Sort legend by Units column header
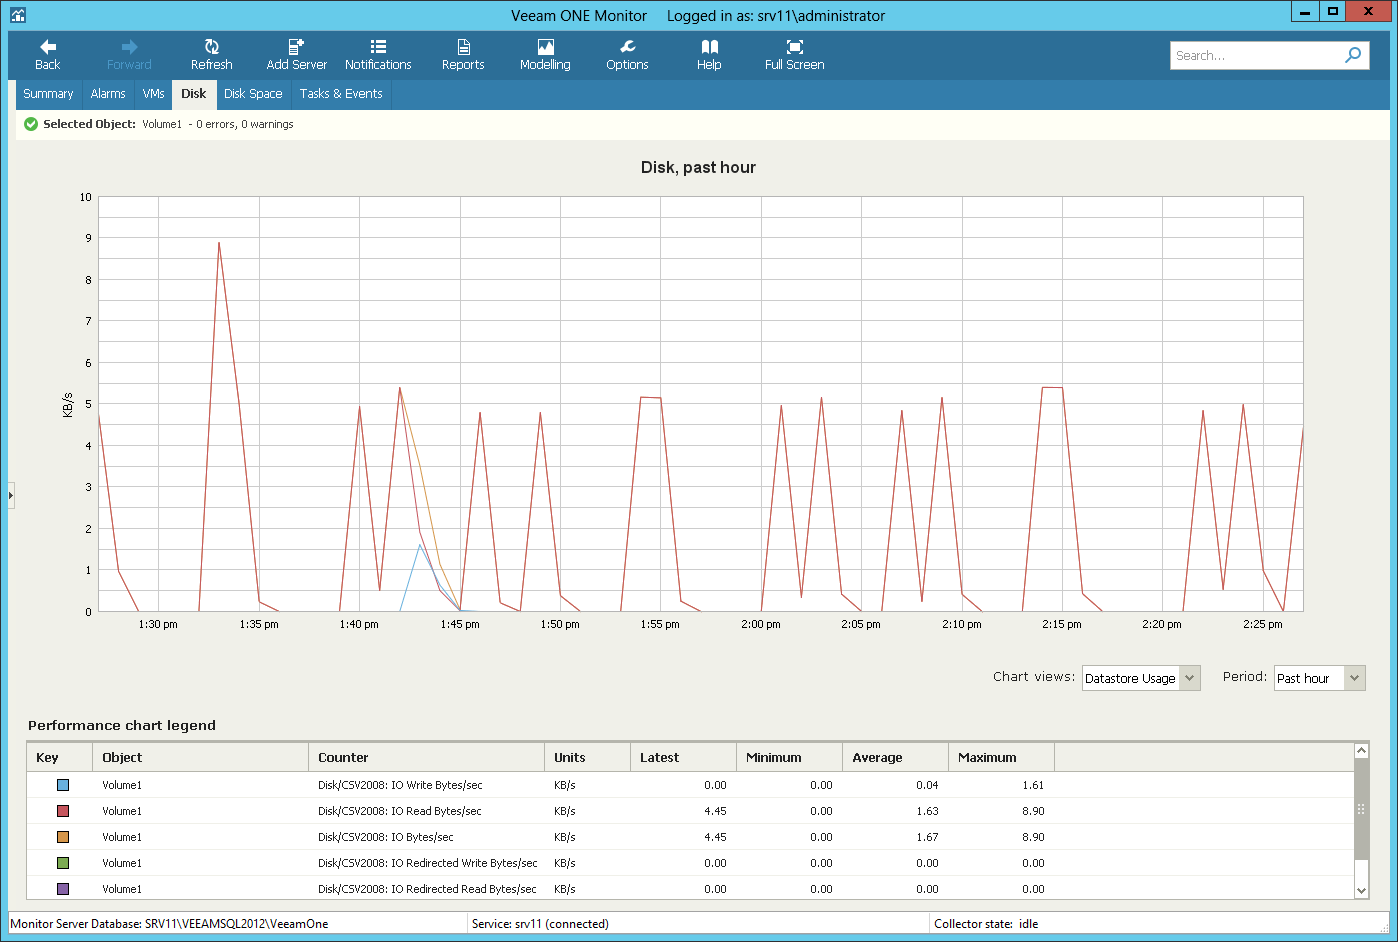Image resolution: width=1398 pixels, height=942 pixels. [x=587, y=757]
